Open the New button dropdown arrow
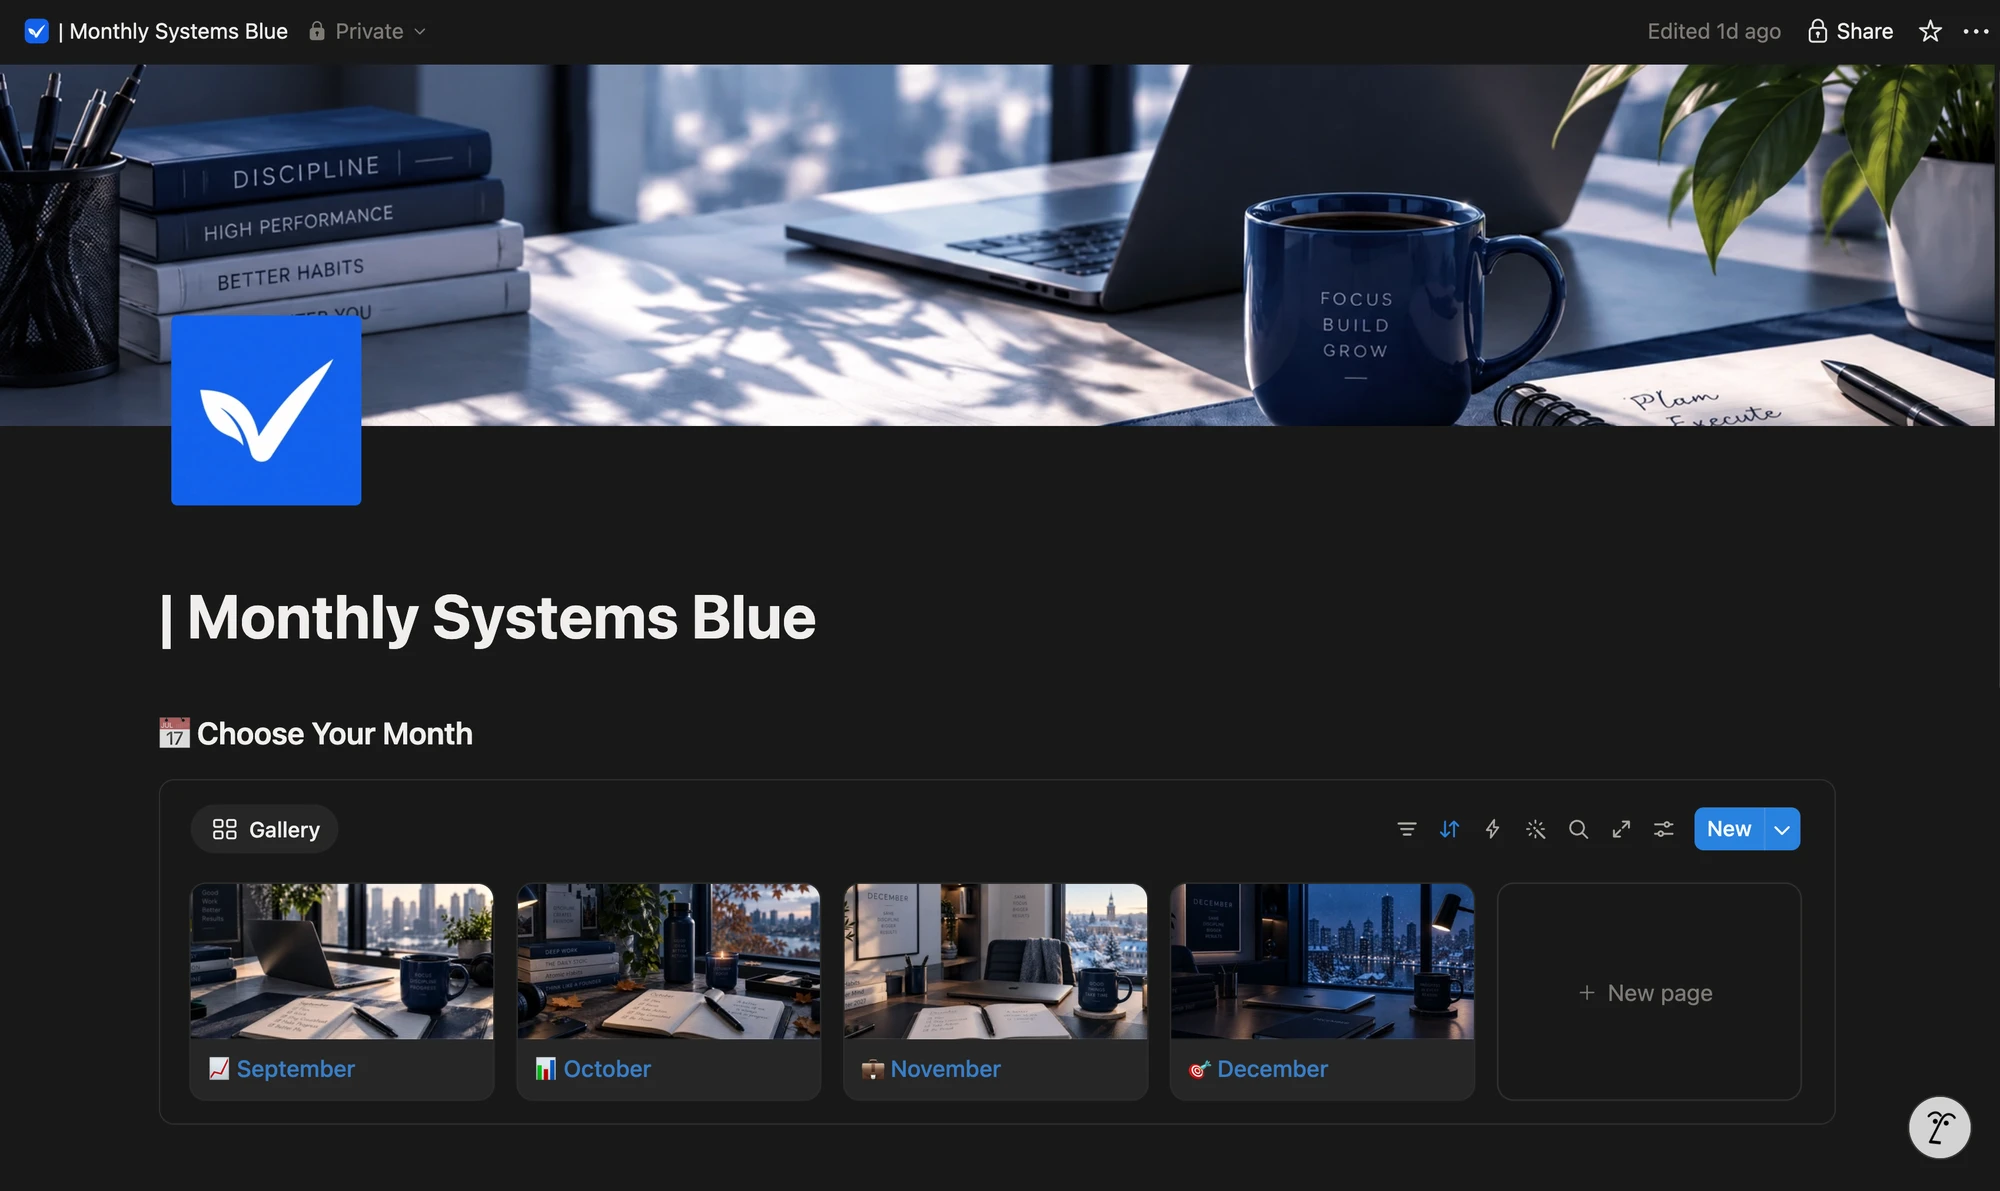 (x=1782, y=829)
